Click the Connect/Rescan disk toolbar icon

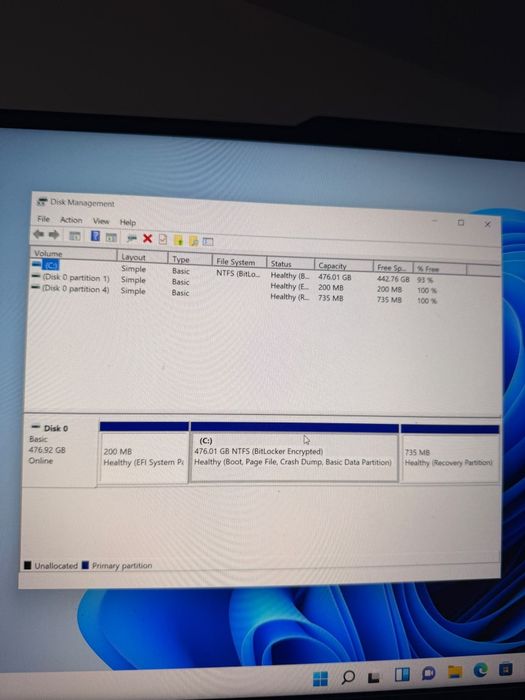point(132,238)
